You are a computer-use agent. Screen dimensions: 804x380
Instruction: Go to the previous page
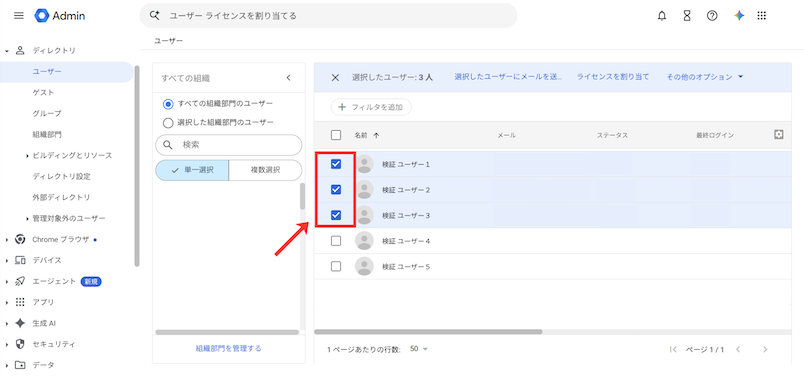click(x=738, y=349)
